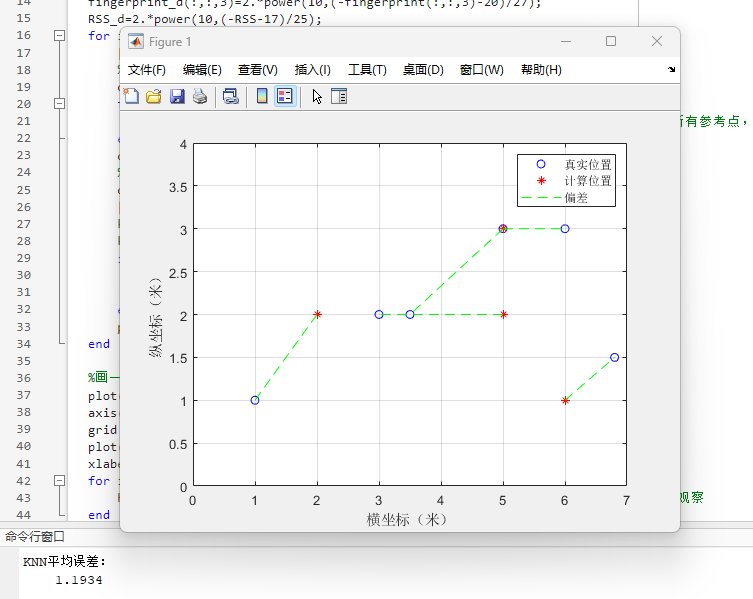Open the Property Inspector icon
The height and width of the screenshot is (599, 753).
tap(339, 97)
